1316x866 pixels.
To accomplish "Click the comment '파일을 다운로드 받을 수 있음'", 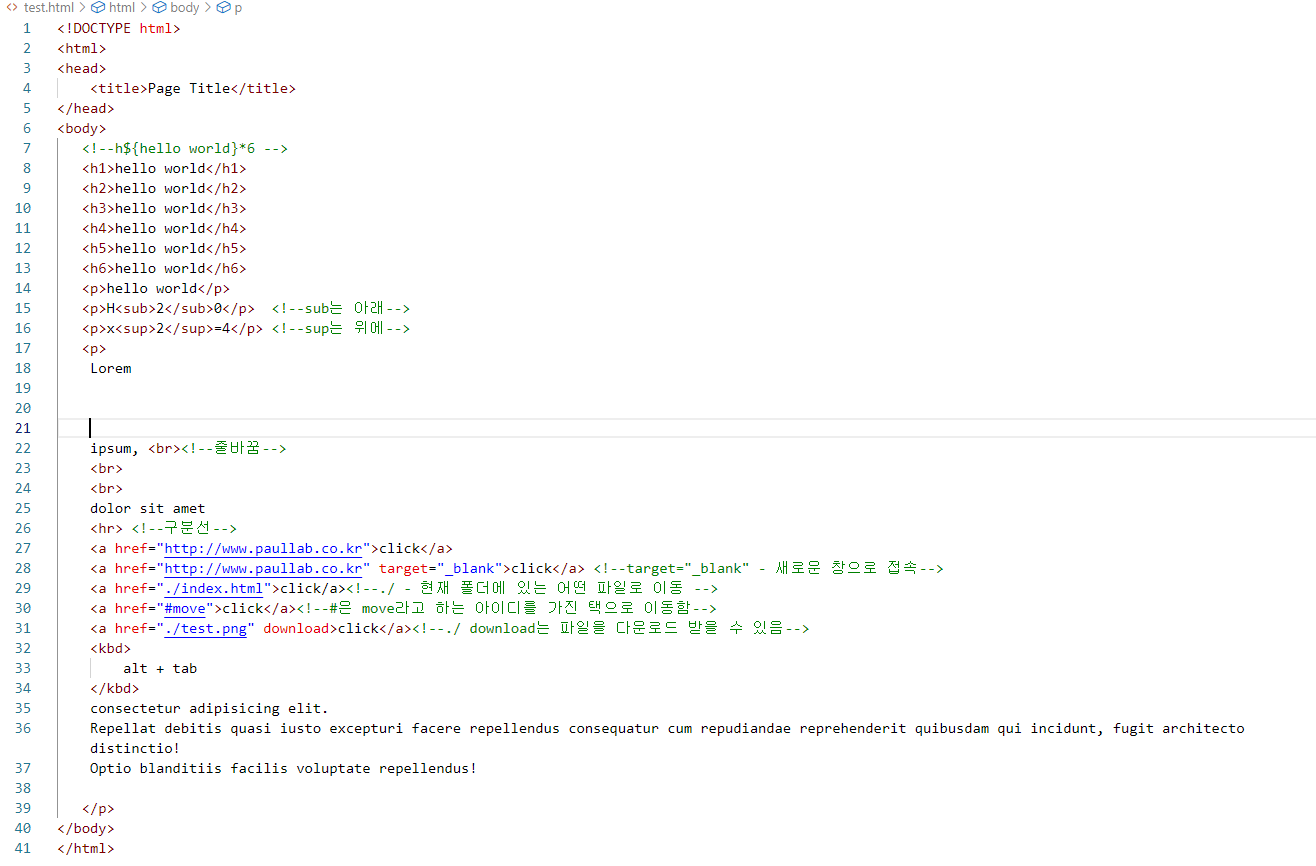I will click(x=611, y=628).
